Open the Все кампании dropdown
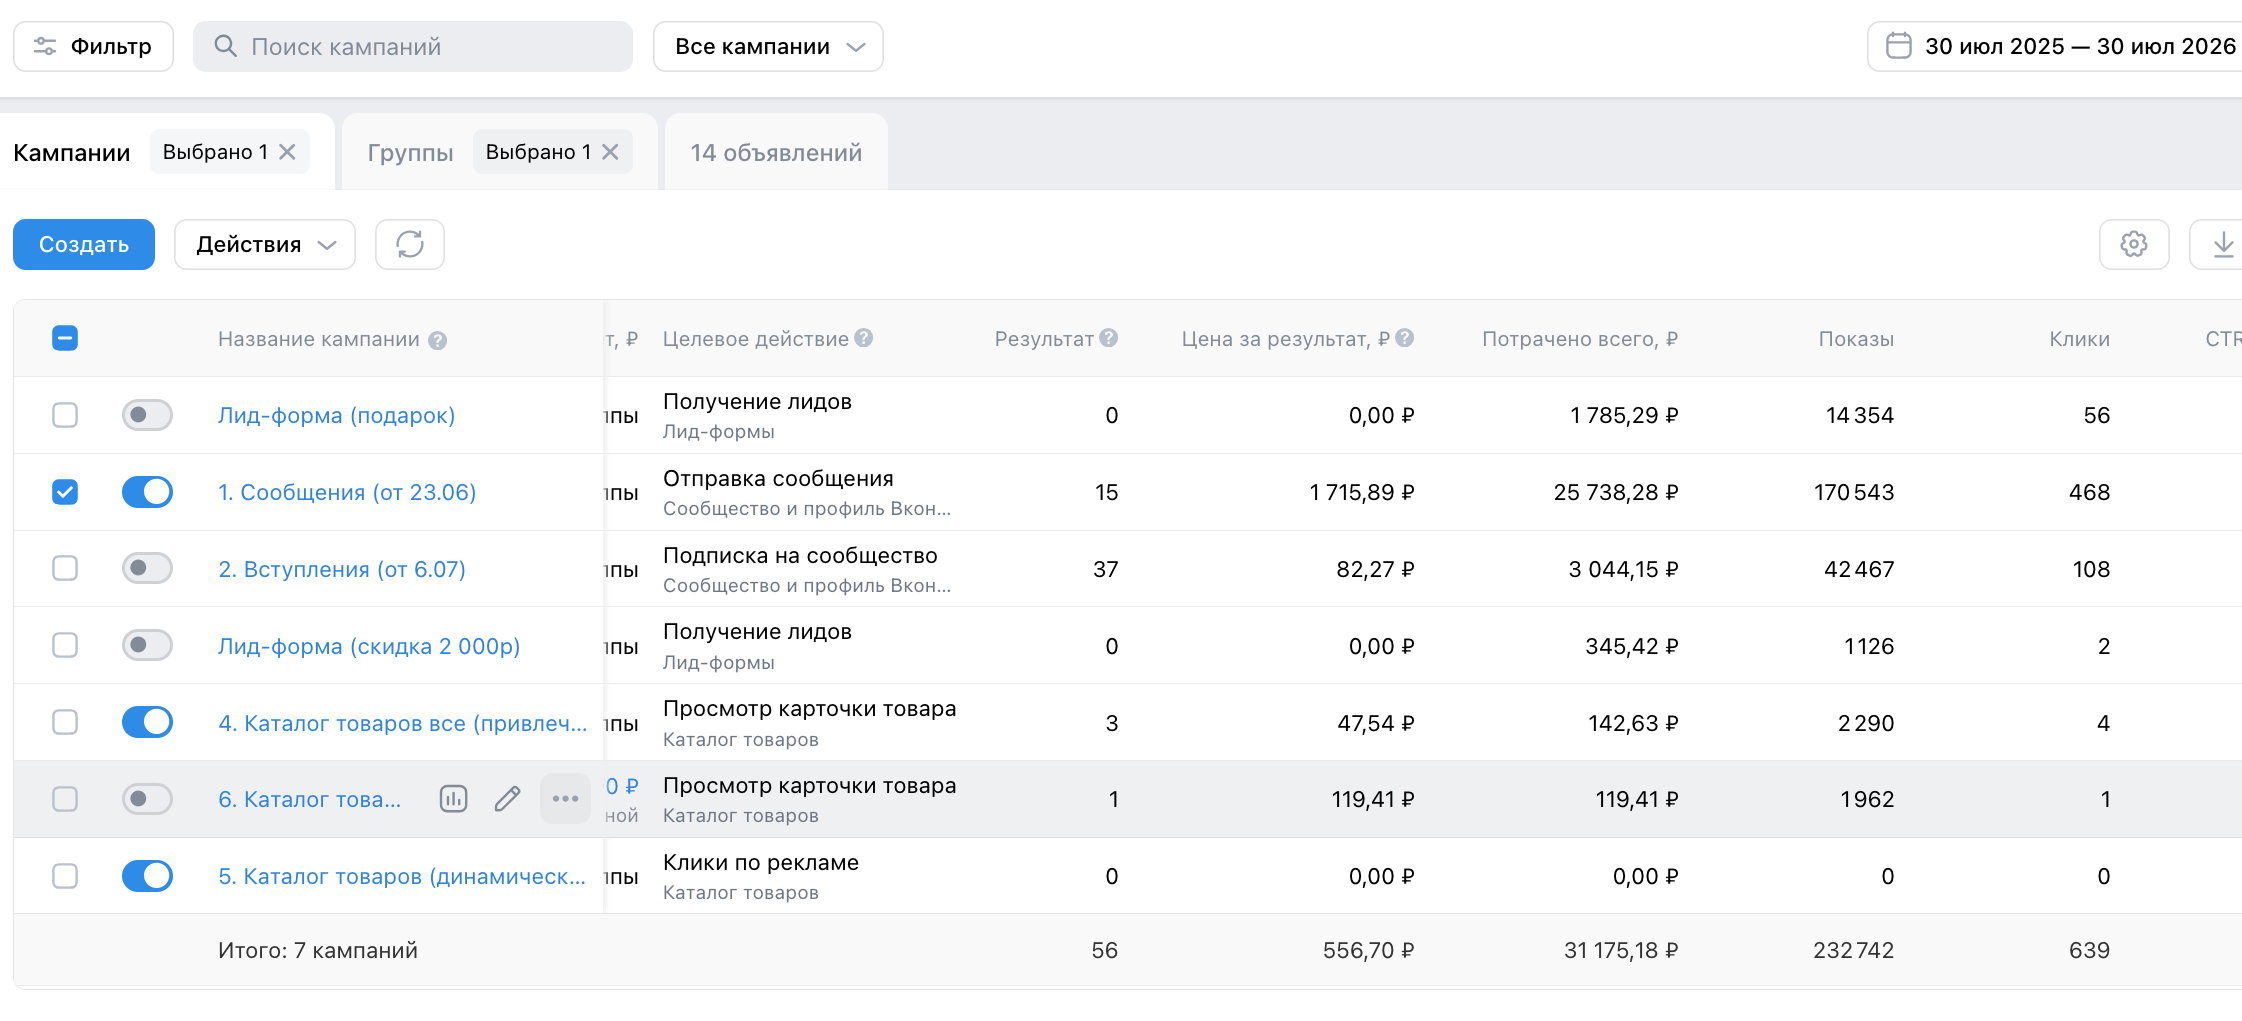This screenshot has height=1021, width=2242. tap(768, 46)
